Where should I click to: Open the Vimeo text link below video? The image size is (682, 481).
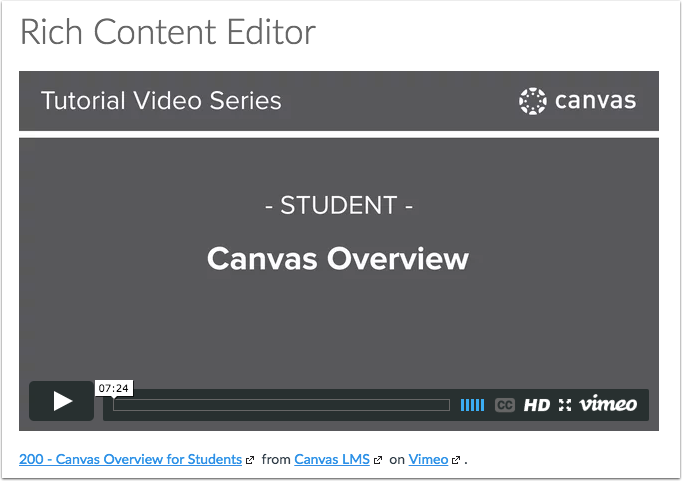tap(428, 459)
